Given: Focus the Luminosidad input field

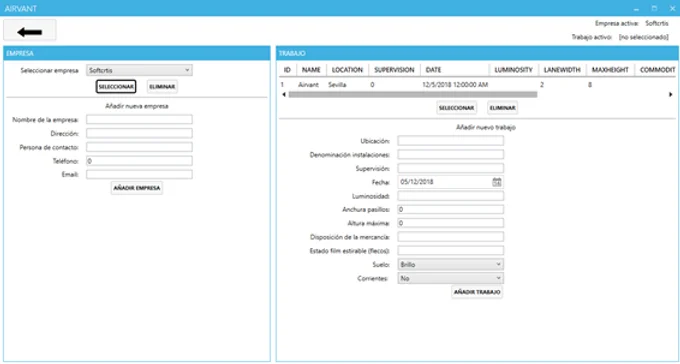Looking at the screenshot, I should tap(451, 196).
